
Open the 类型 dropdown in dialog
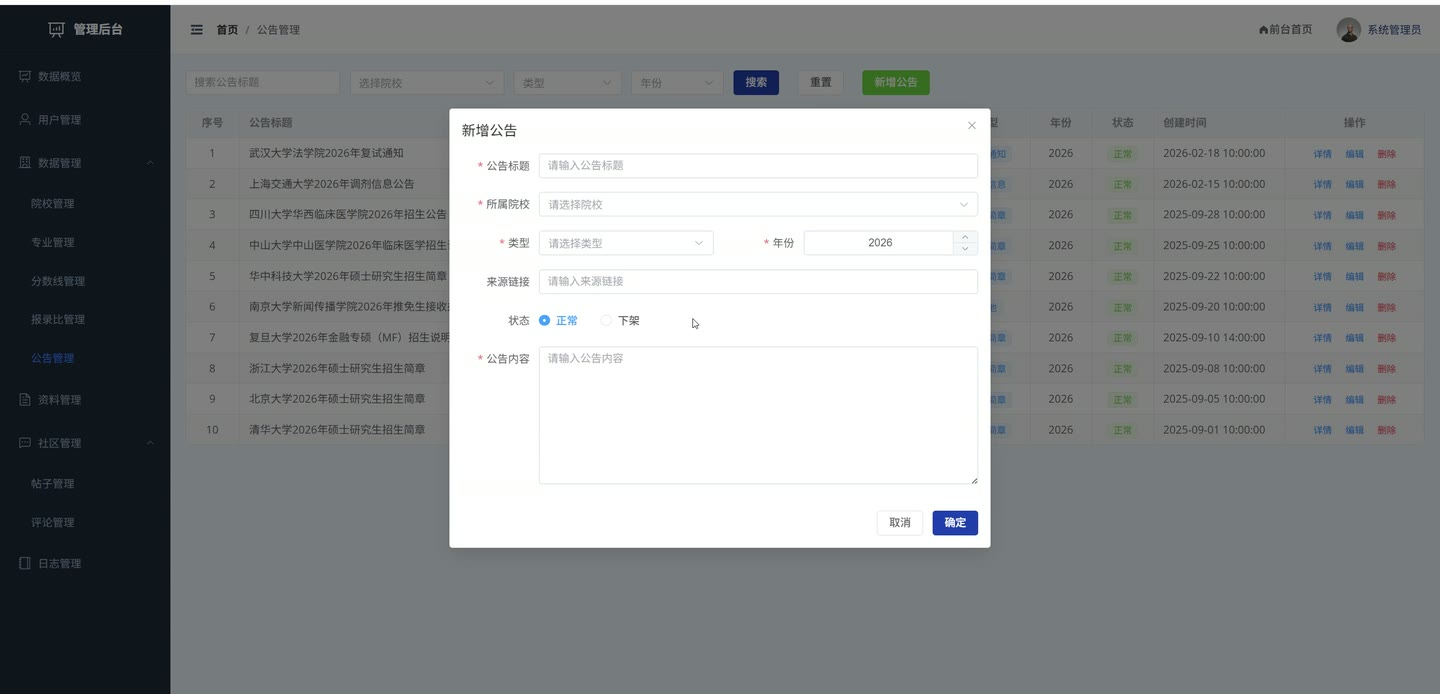point(626,243)
